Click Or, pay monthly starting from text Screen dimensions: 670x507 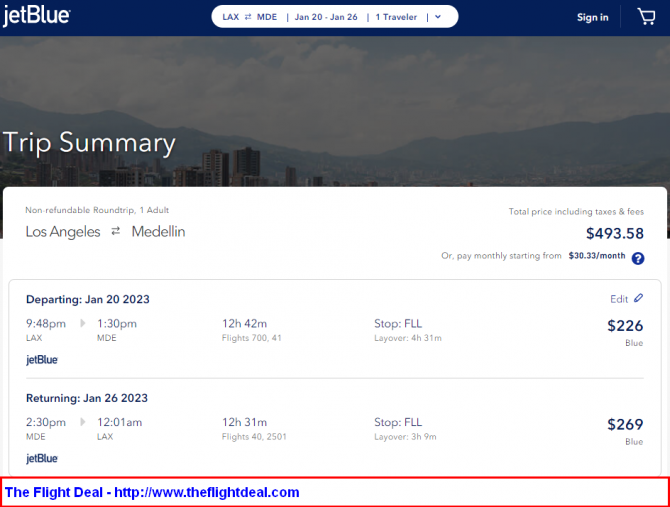(501, 256)
